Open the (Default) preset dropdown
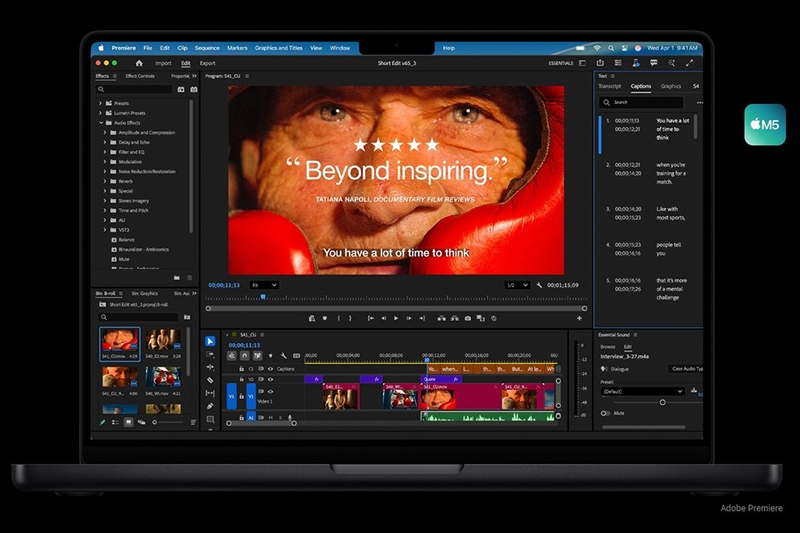The height and width of the screenshot is (533, 800). pos(642,392)
